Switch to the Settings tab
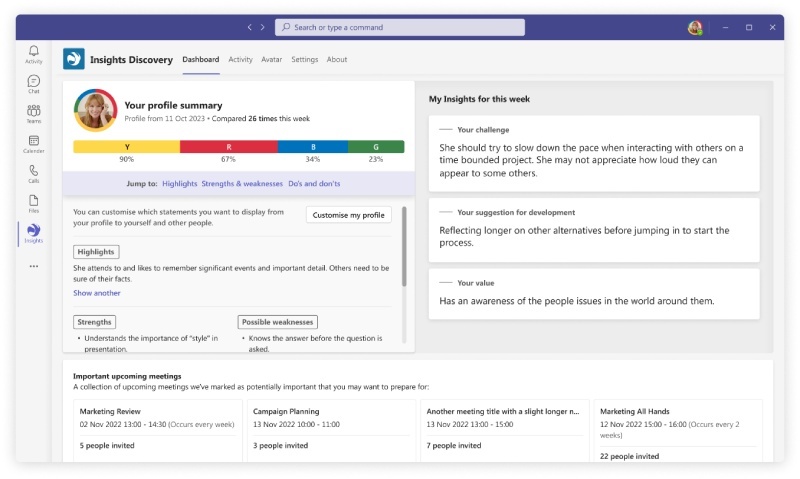The image size is (800, 479). tap(304, 59)
